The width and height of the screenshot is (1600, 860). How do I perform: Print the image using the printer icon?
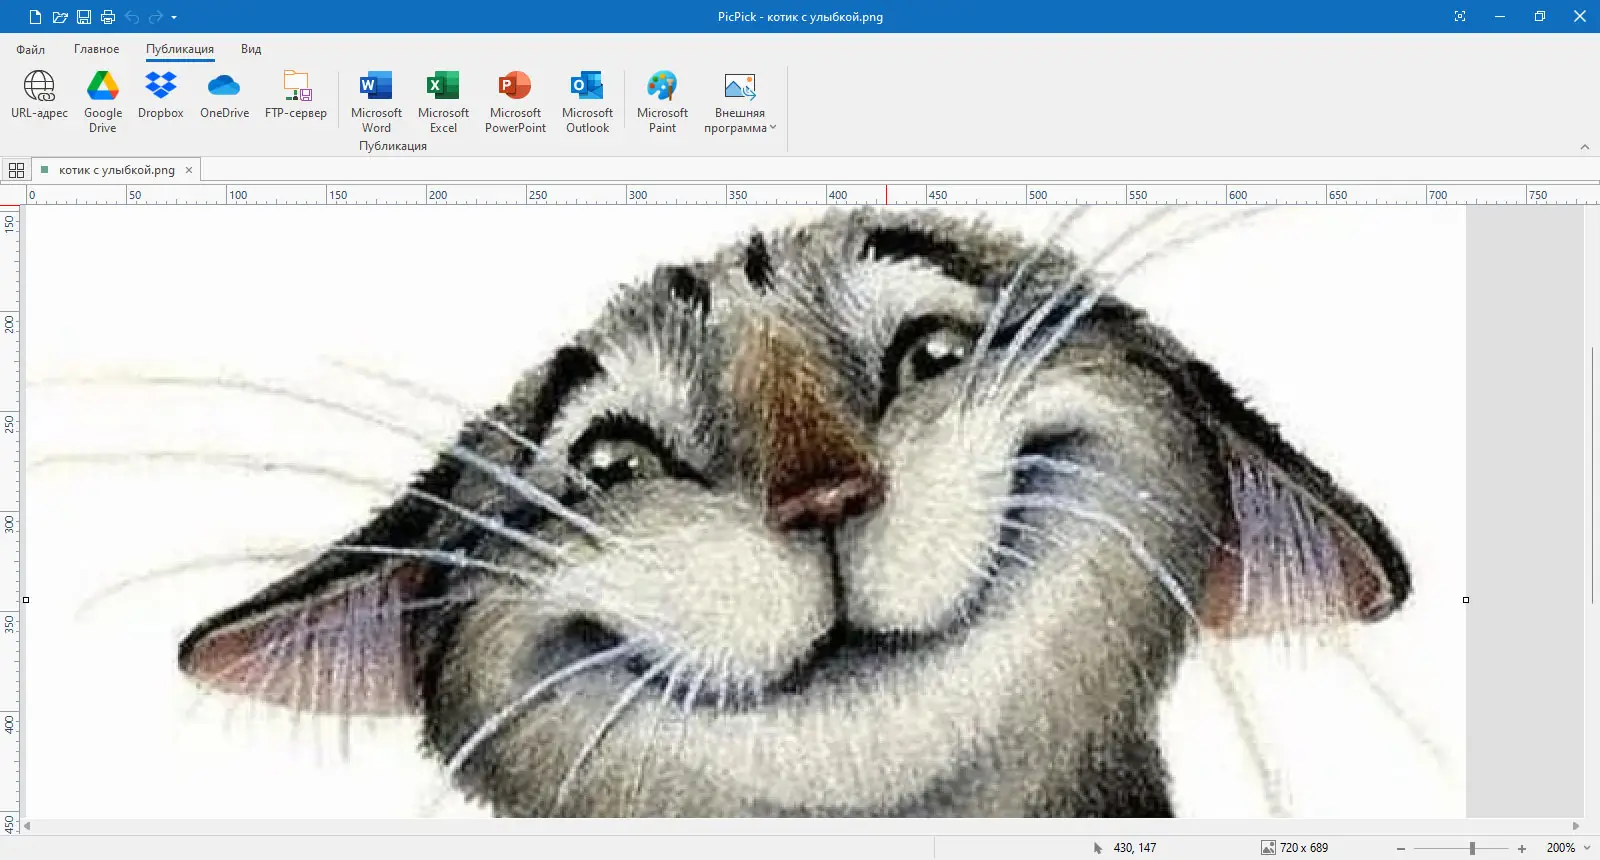pos(108,17)
